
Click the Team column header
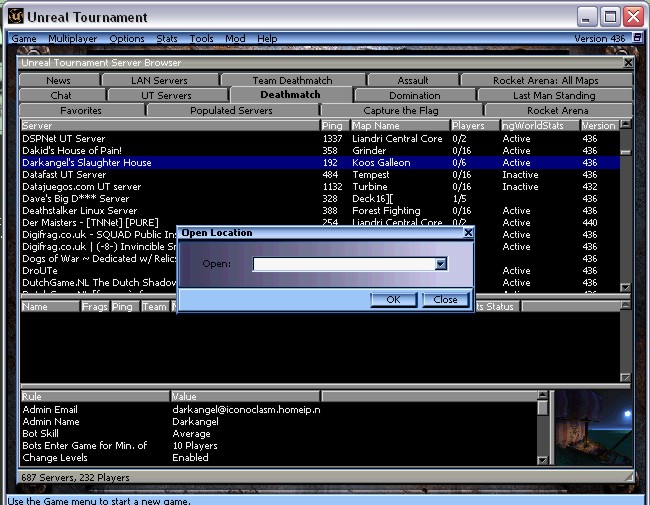point(155,306)
